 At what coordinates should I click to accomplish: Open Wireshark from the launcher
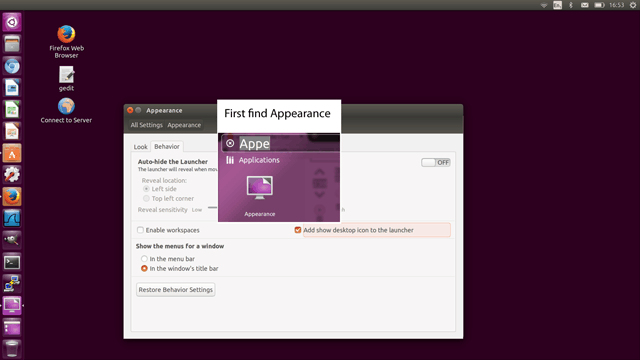coord(12,219)
